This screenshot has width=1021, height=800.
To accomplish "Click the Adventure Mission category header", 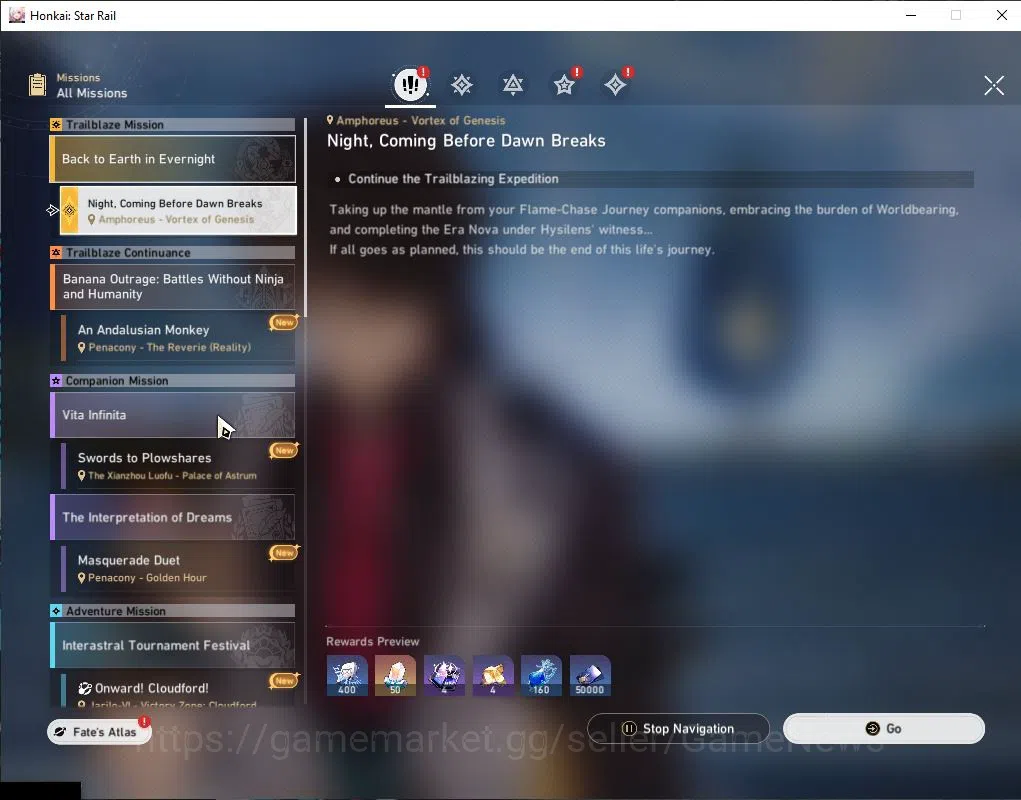I will 173,611.
